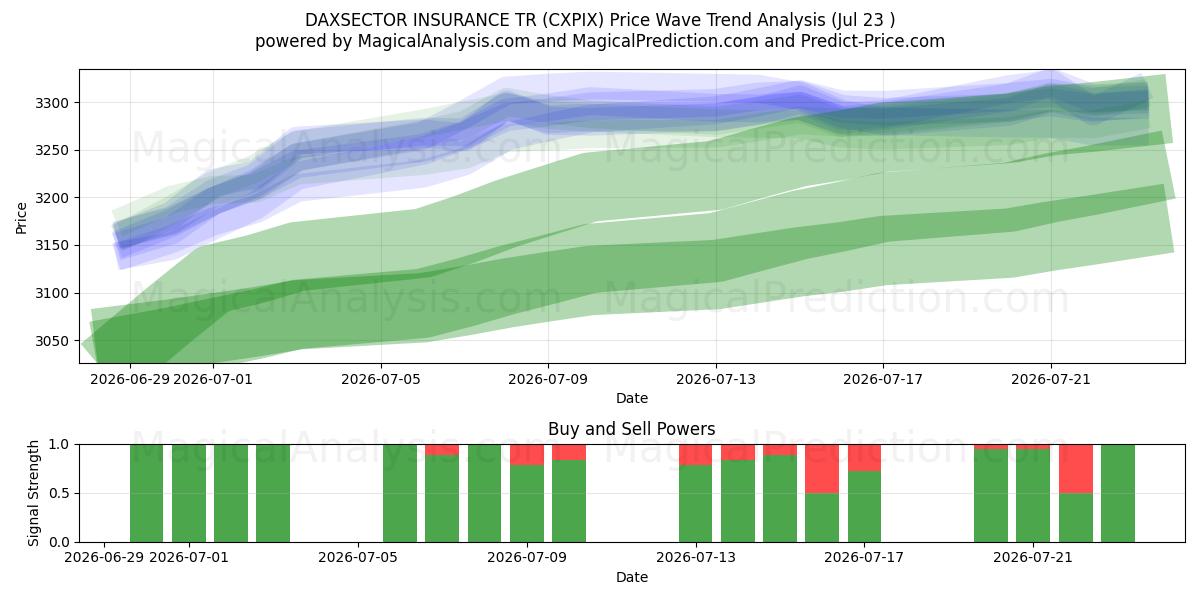
Task: Click the red sell segment on 2026-07-13 bar
Action: (695, 455)
